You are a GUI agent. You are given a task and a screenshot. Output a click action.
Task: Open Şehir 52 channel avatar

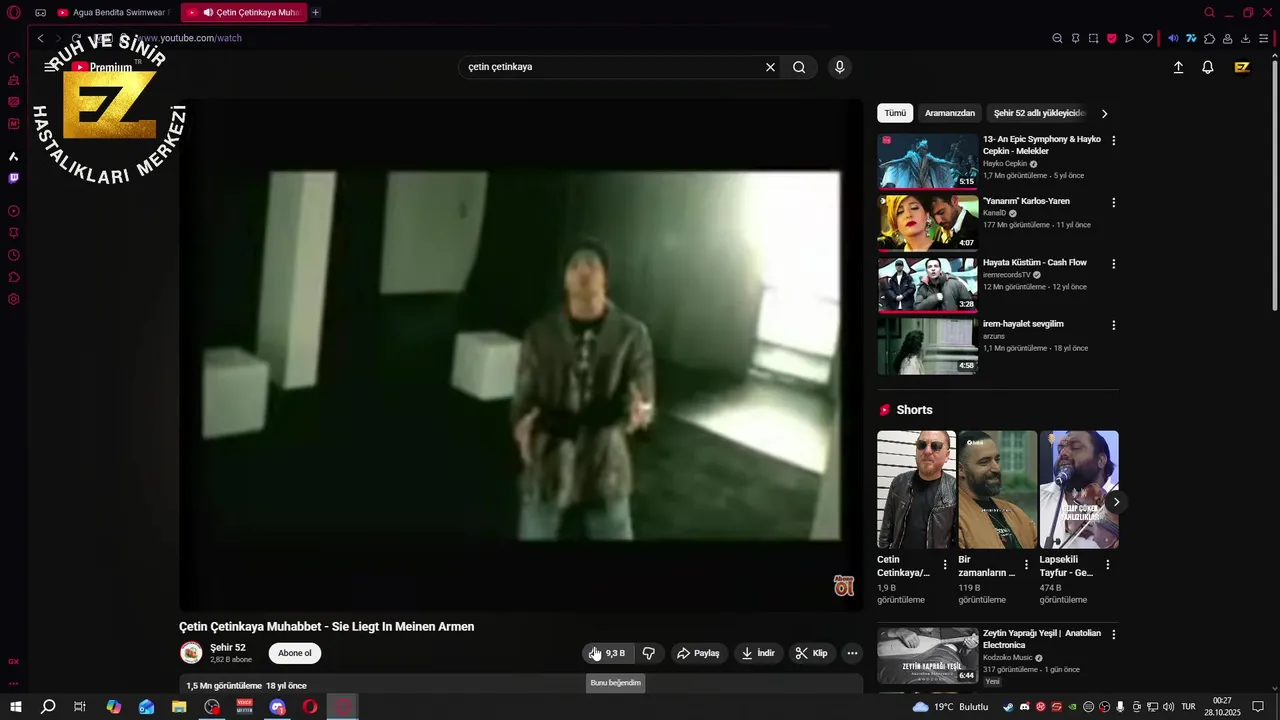191,653
